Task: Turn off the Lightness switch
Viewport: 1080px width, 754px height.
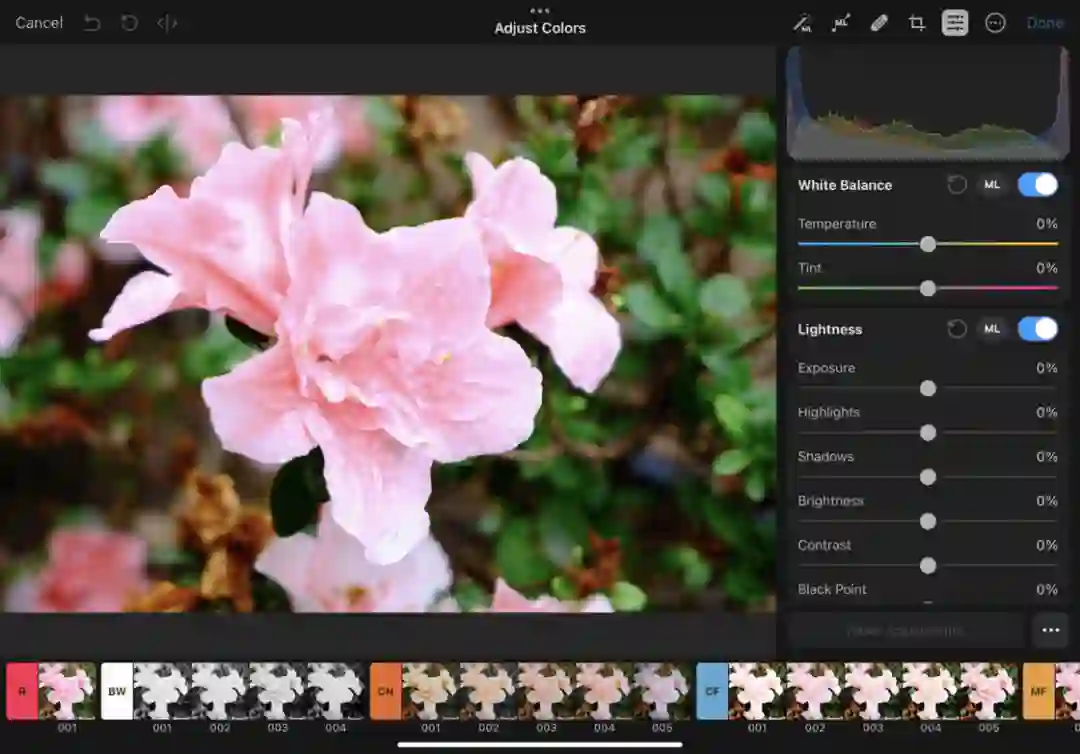Action: click(1037, 329)
